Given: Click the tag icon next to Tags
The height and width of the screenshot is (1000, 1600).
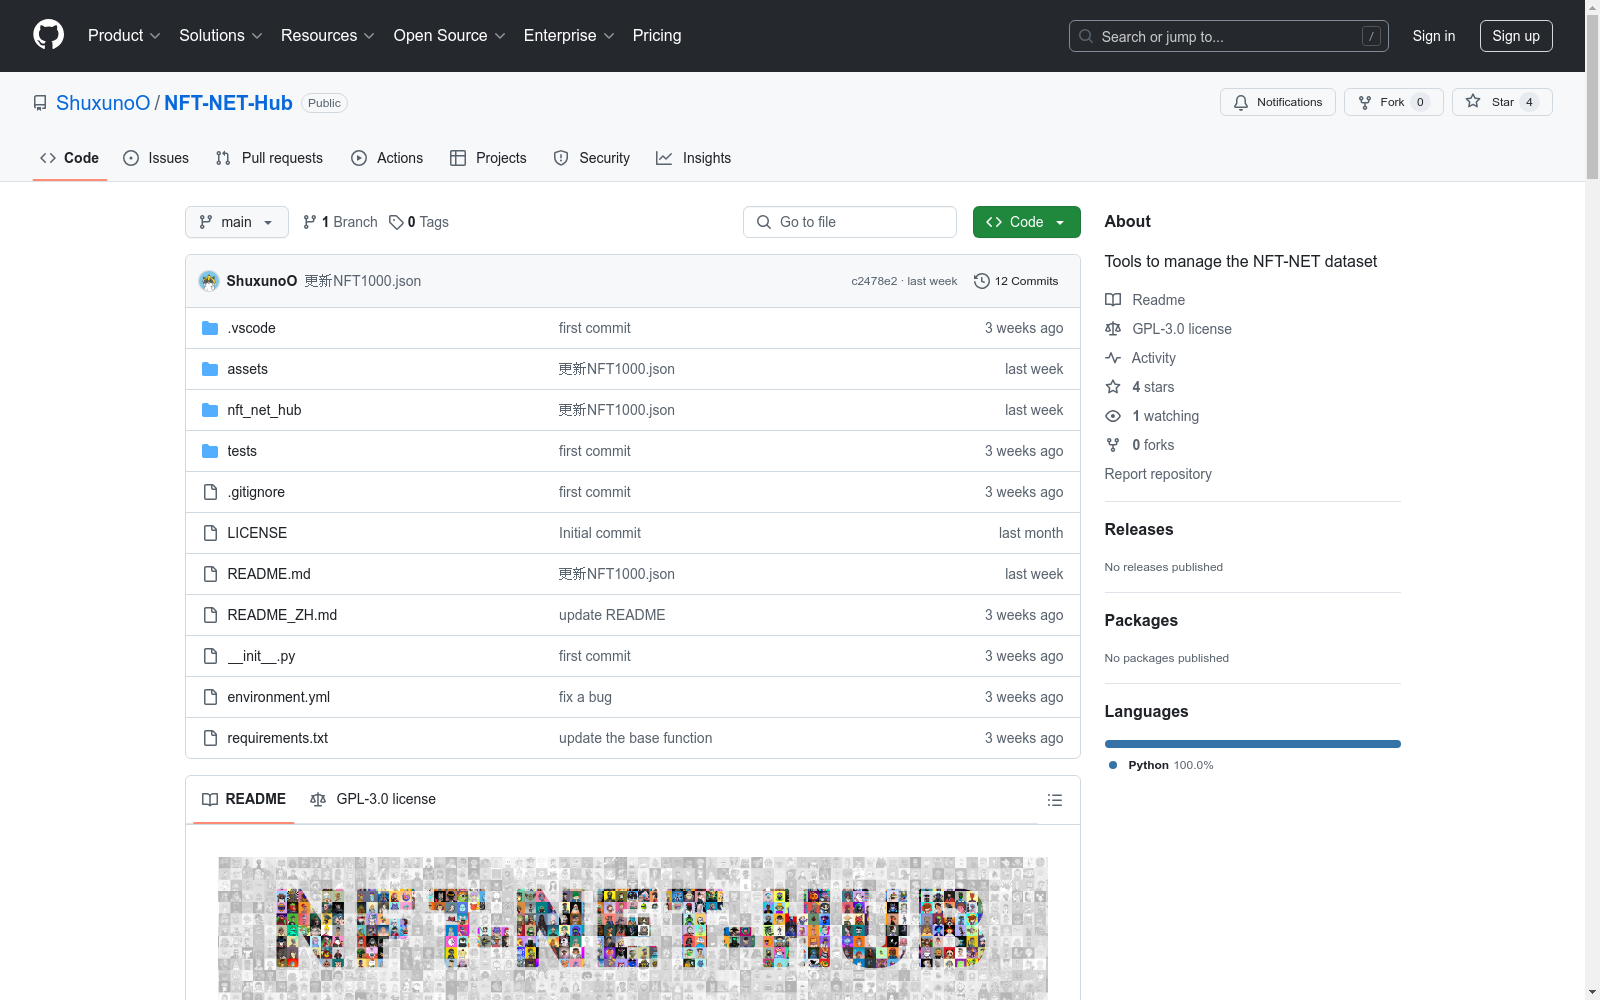Looking at the screenshot, I should click(x=396, y=222).
